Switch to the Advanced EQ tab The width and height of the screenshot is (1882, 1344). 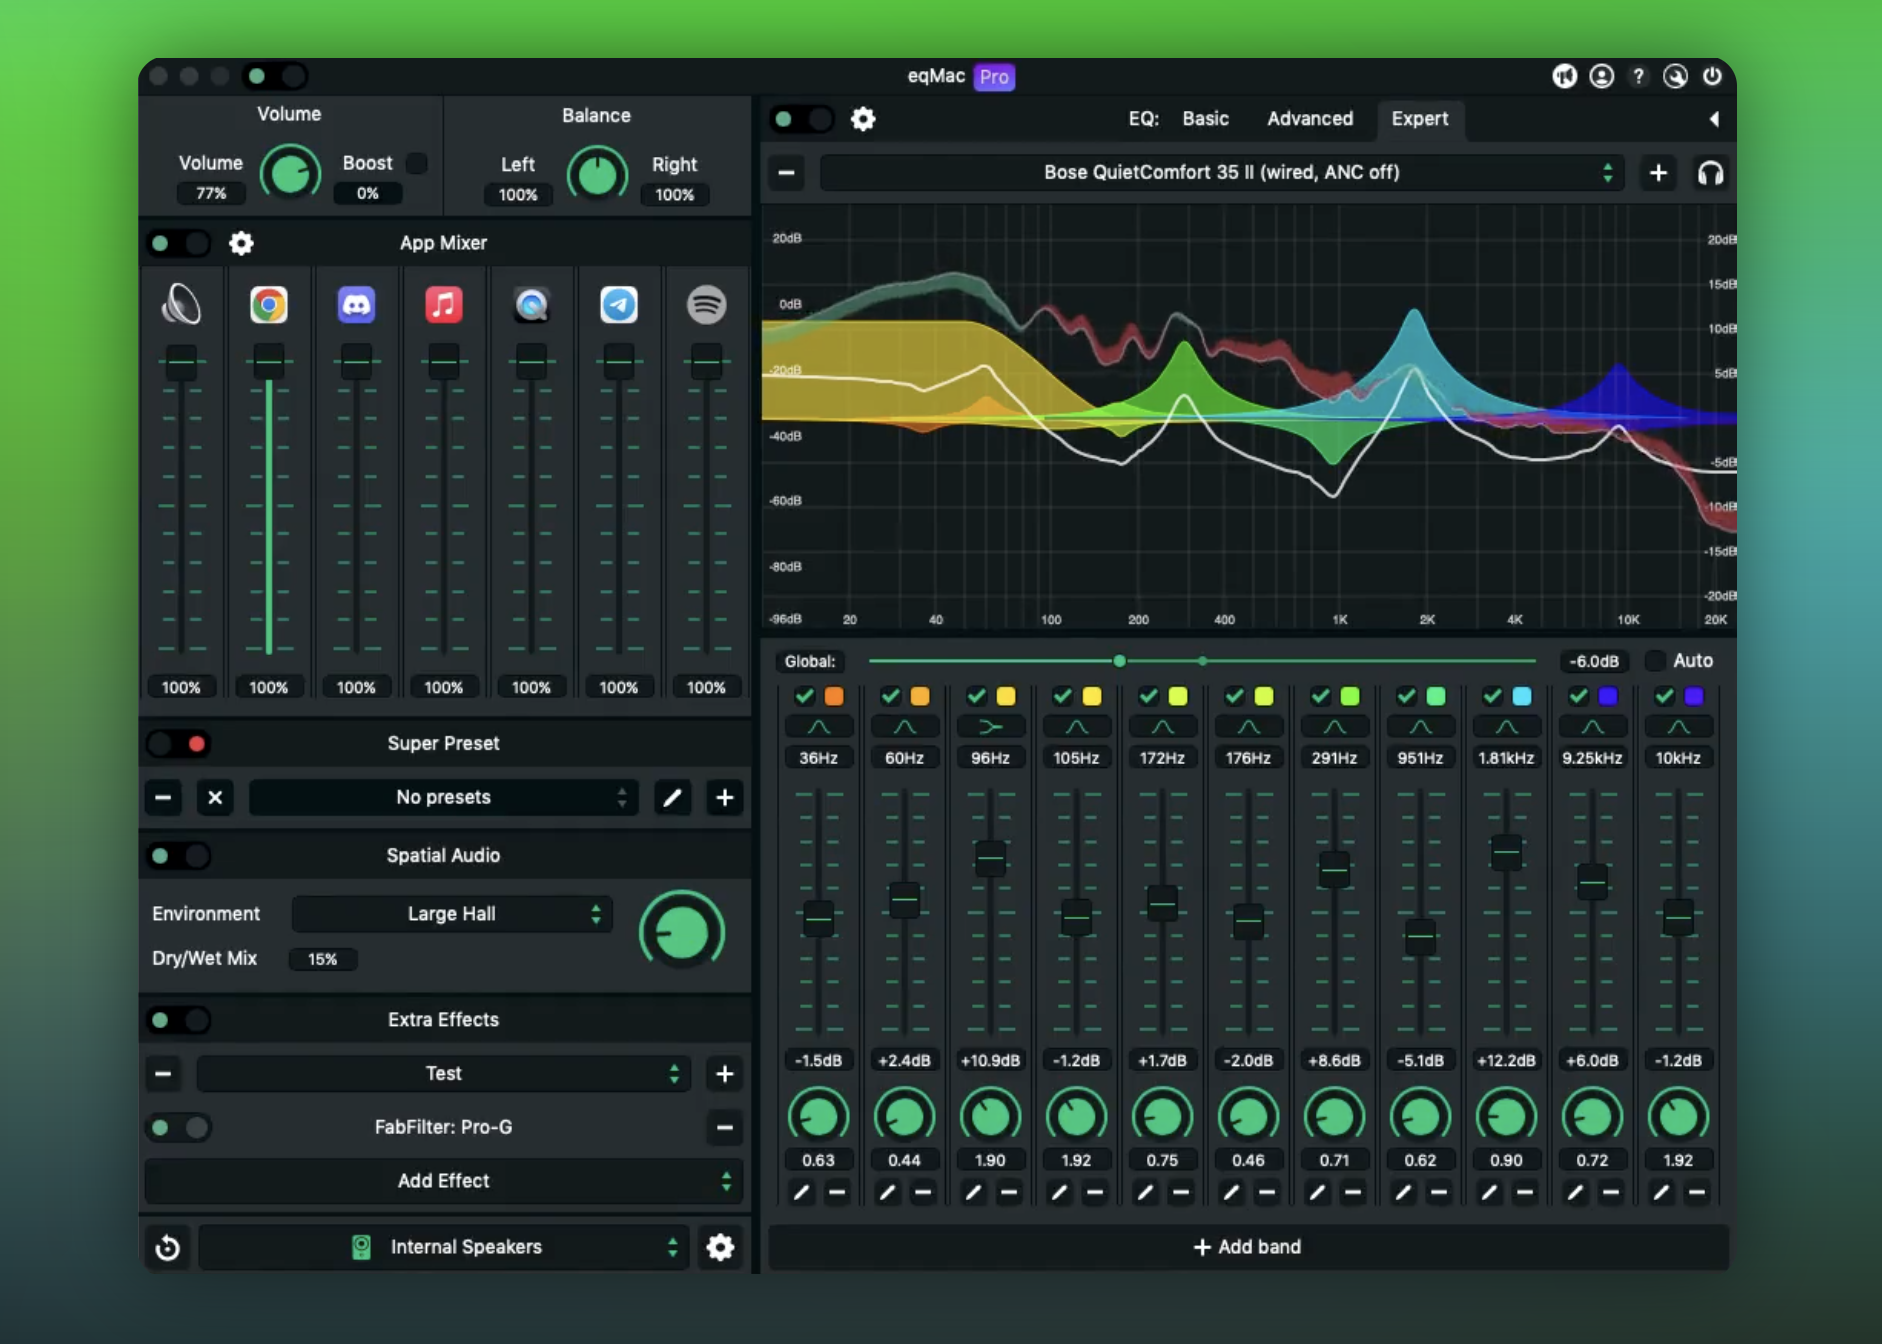tap(1310, 119)
